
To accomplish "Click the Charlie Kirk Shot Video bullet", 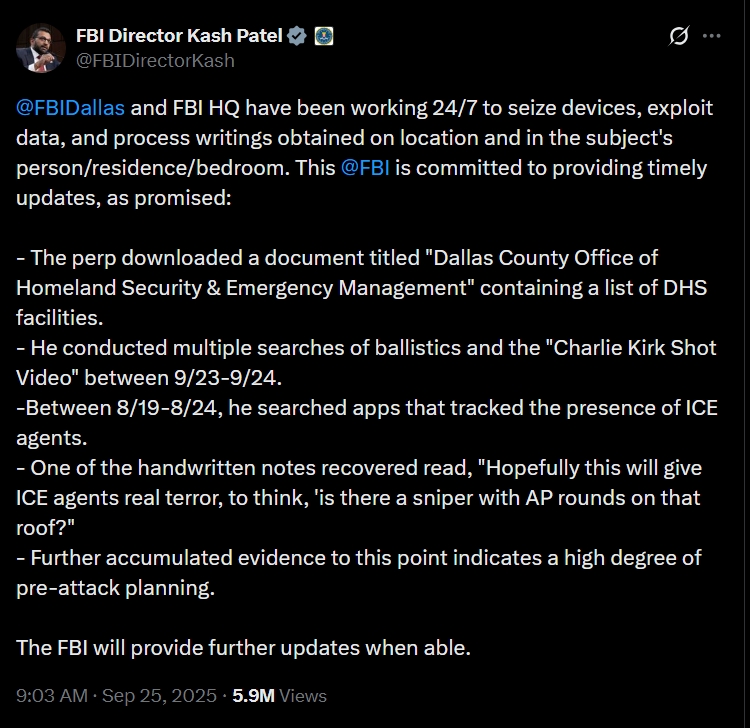I will [x=366, y=363].
